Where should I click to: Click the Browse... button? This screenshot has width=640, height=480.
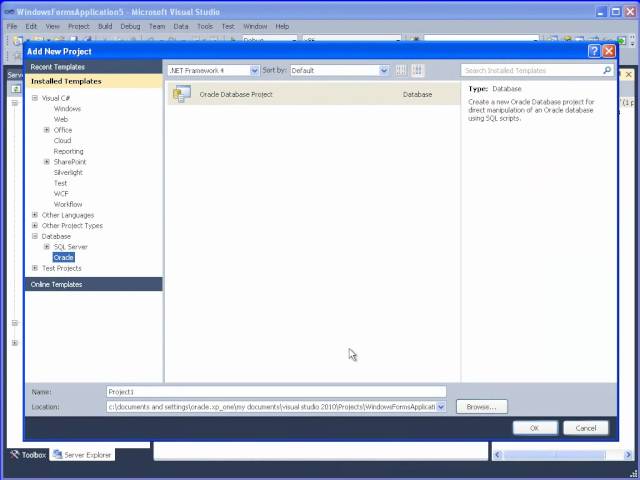(482, 407)
